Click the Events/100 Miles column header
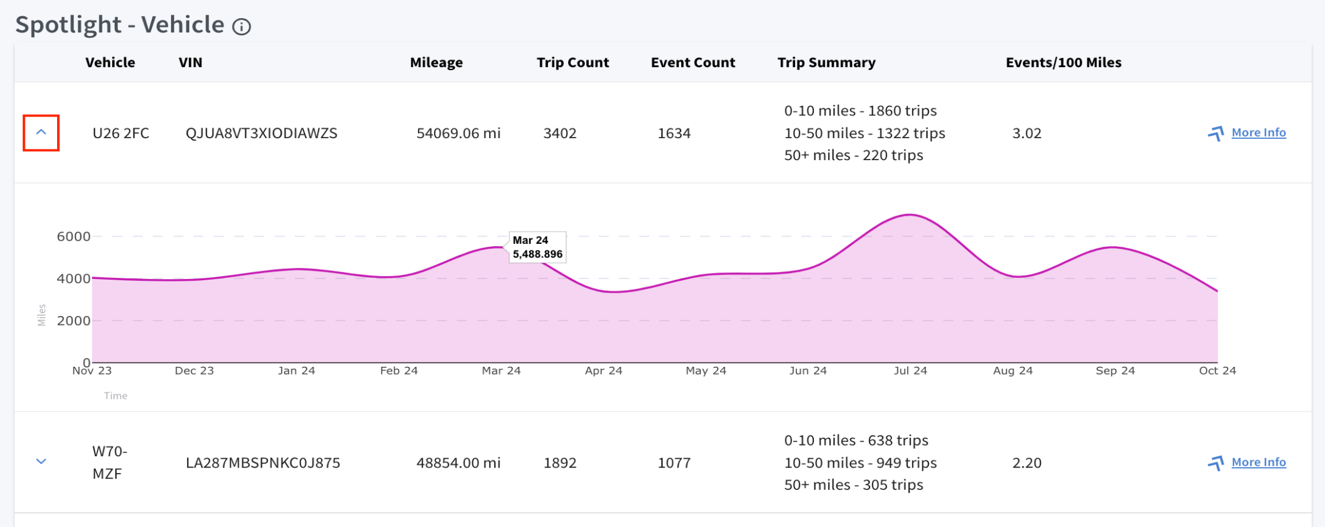This screenshot has height=527, width=1325. point(1063,62)
